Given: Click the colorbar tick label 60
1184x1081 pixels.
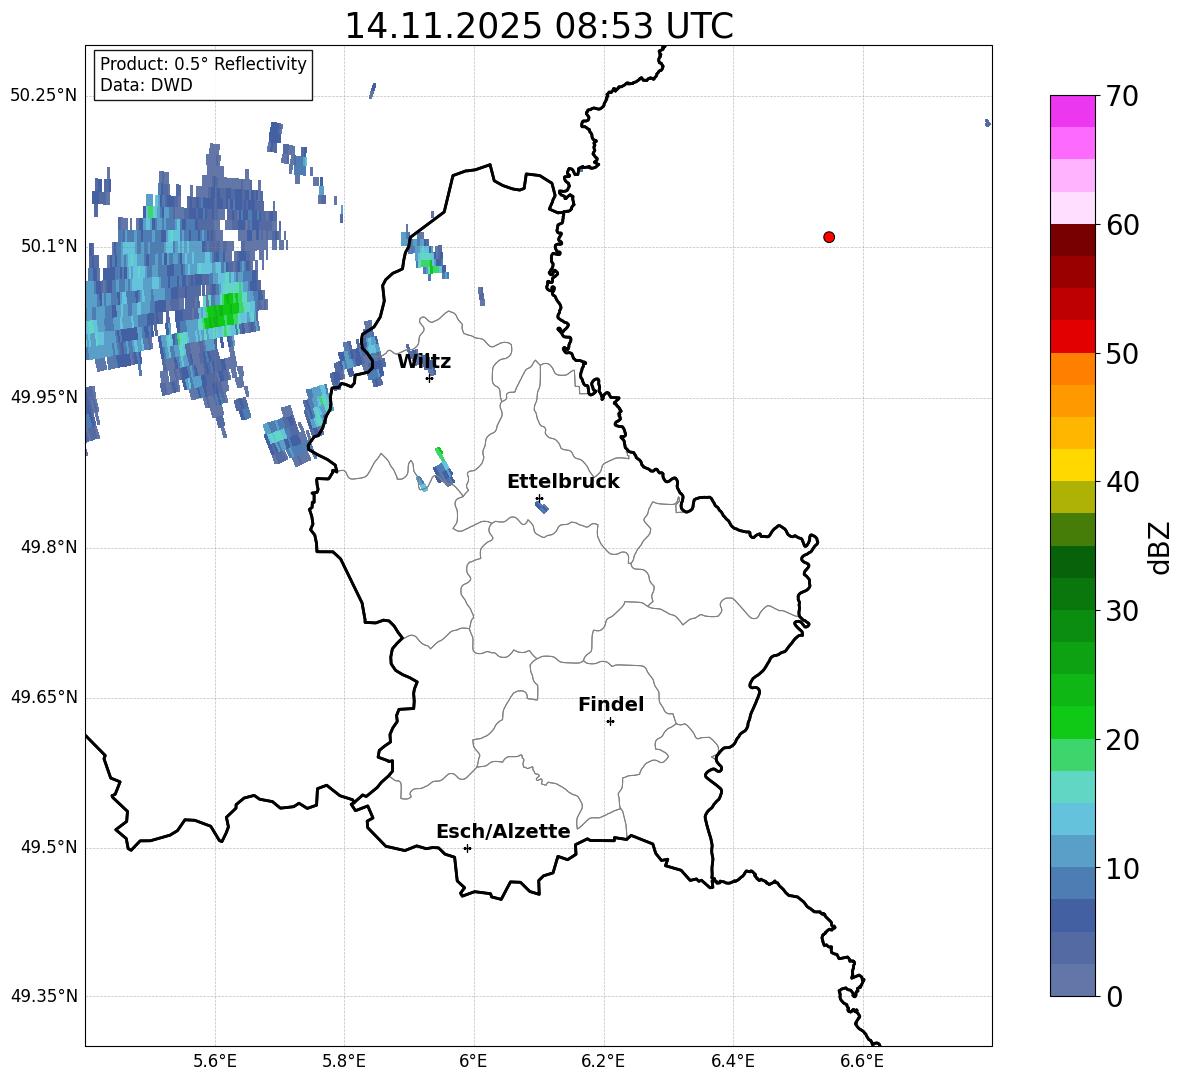Looking at the screenshot, I should pos(1122,225).
